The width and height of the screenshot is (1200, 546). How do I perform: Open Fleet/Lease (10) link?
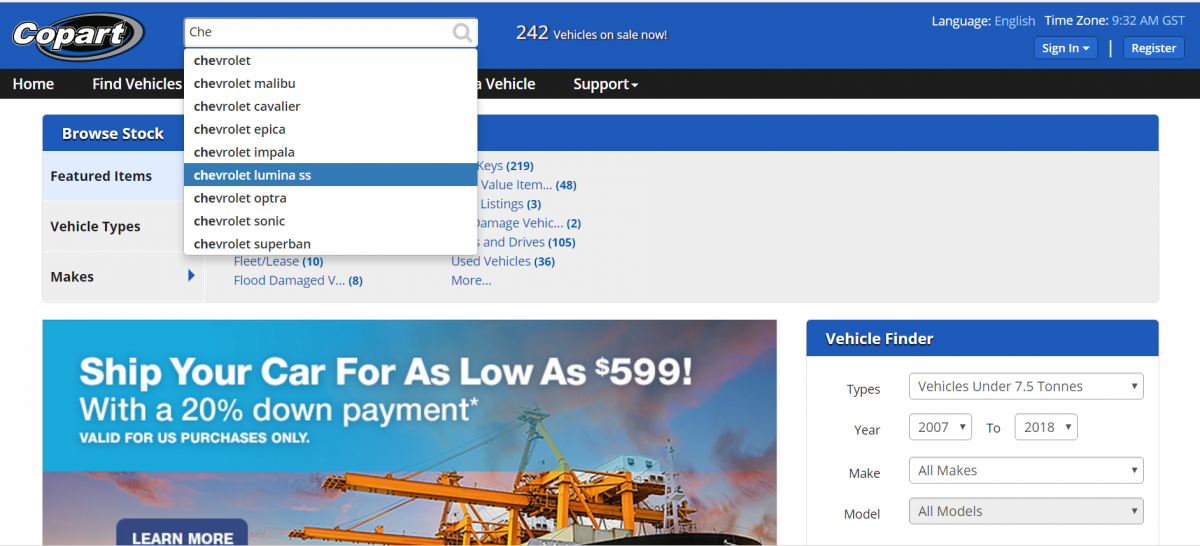[278, 261]
